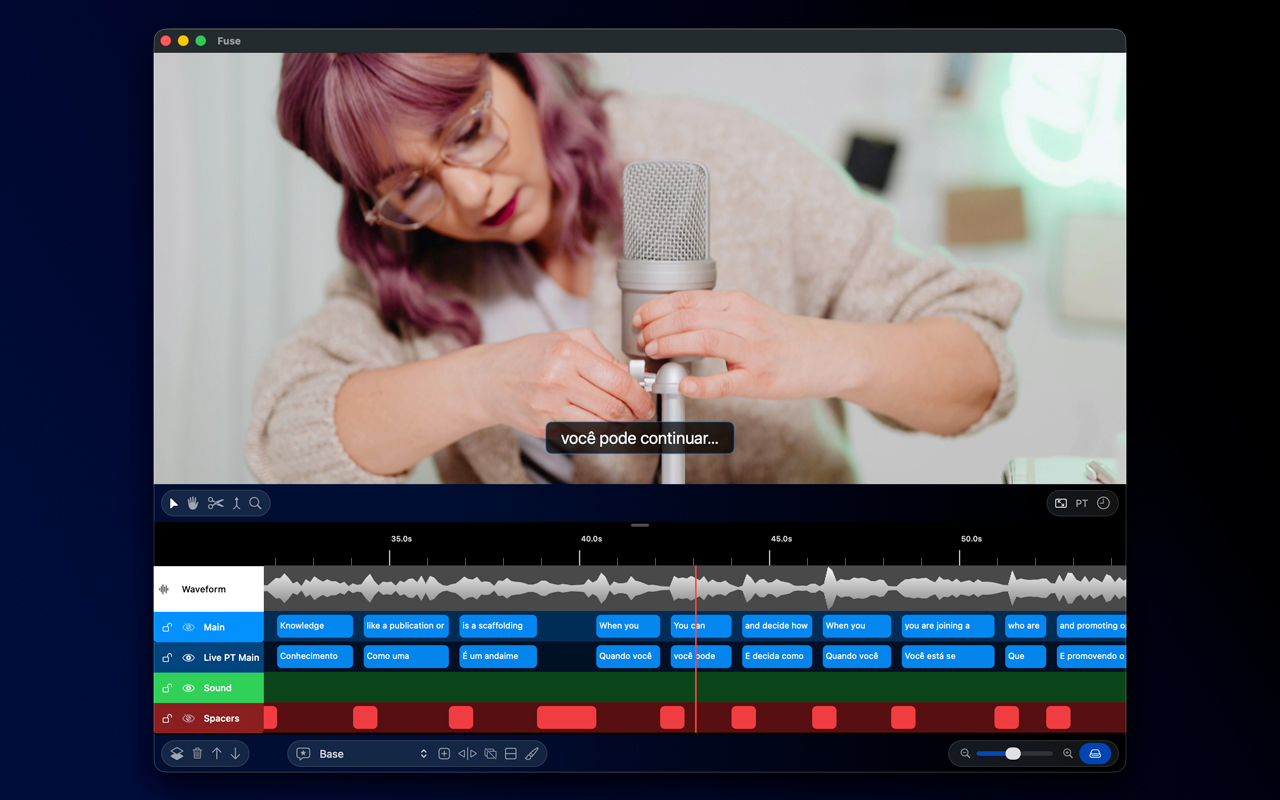Open the PT language selector
Image resolution: width=1280 pixels, height=800 pixels.
coord(1081,504)
